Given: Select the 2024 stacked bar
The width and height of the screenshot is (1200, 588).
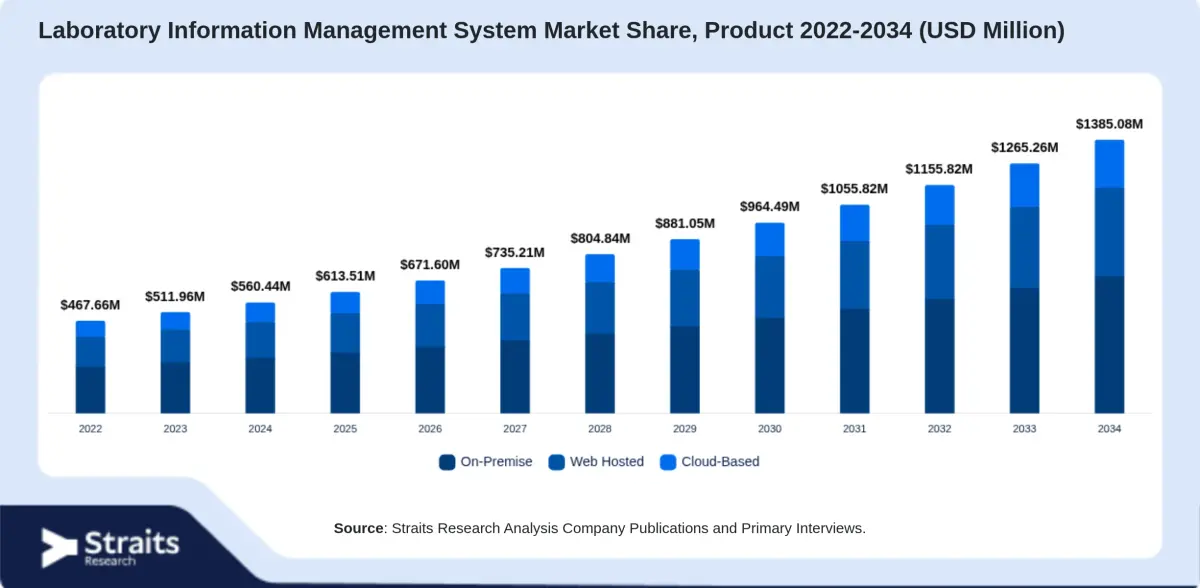Looking at the screenshot, I should [x=260, y=358].
